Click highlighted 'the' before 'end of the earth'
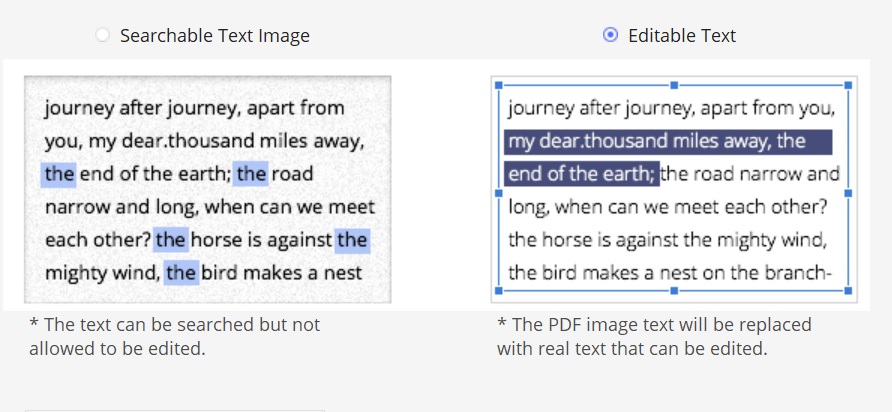Image resolution: width=892 pixels, height=412 pixels. click(59, 174)
